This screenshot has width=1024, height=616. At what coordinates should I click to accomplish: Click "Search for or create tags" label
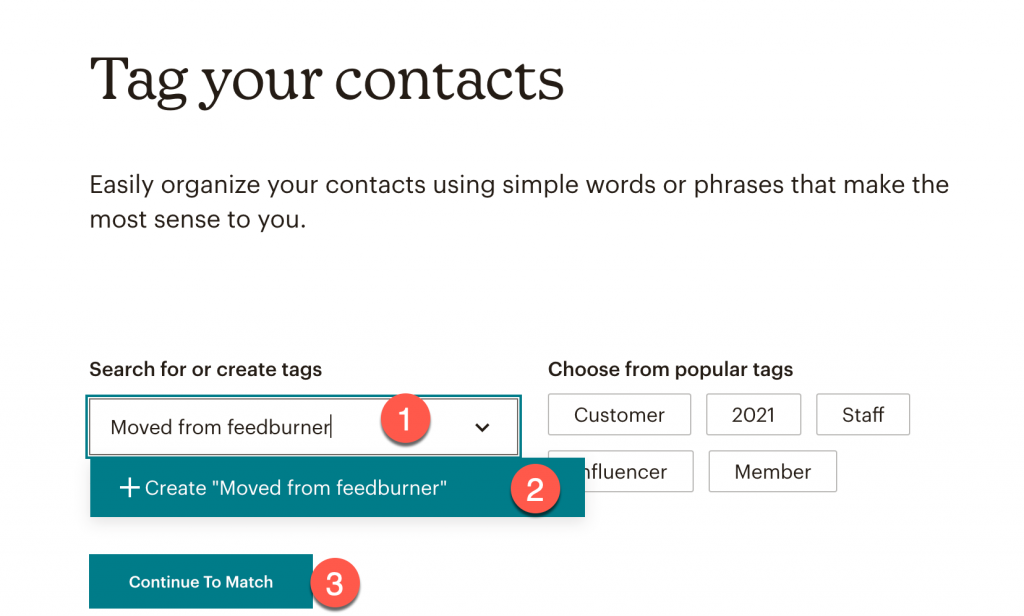206,369
